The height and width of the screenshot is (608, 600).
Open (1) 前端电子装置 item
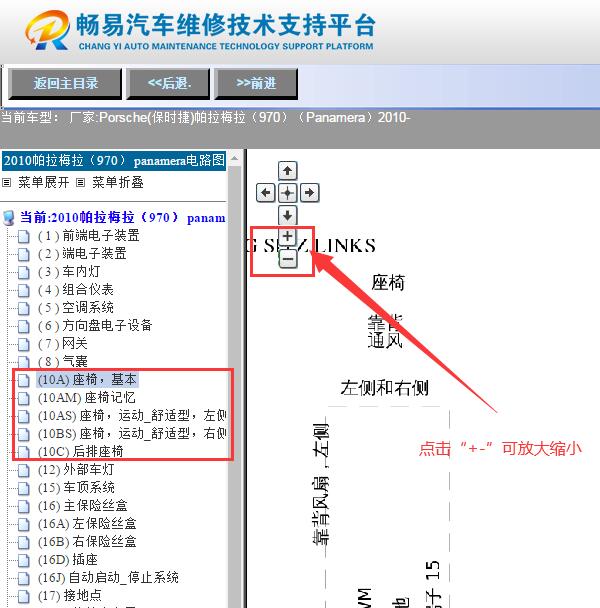click(88, 236)
